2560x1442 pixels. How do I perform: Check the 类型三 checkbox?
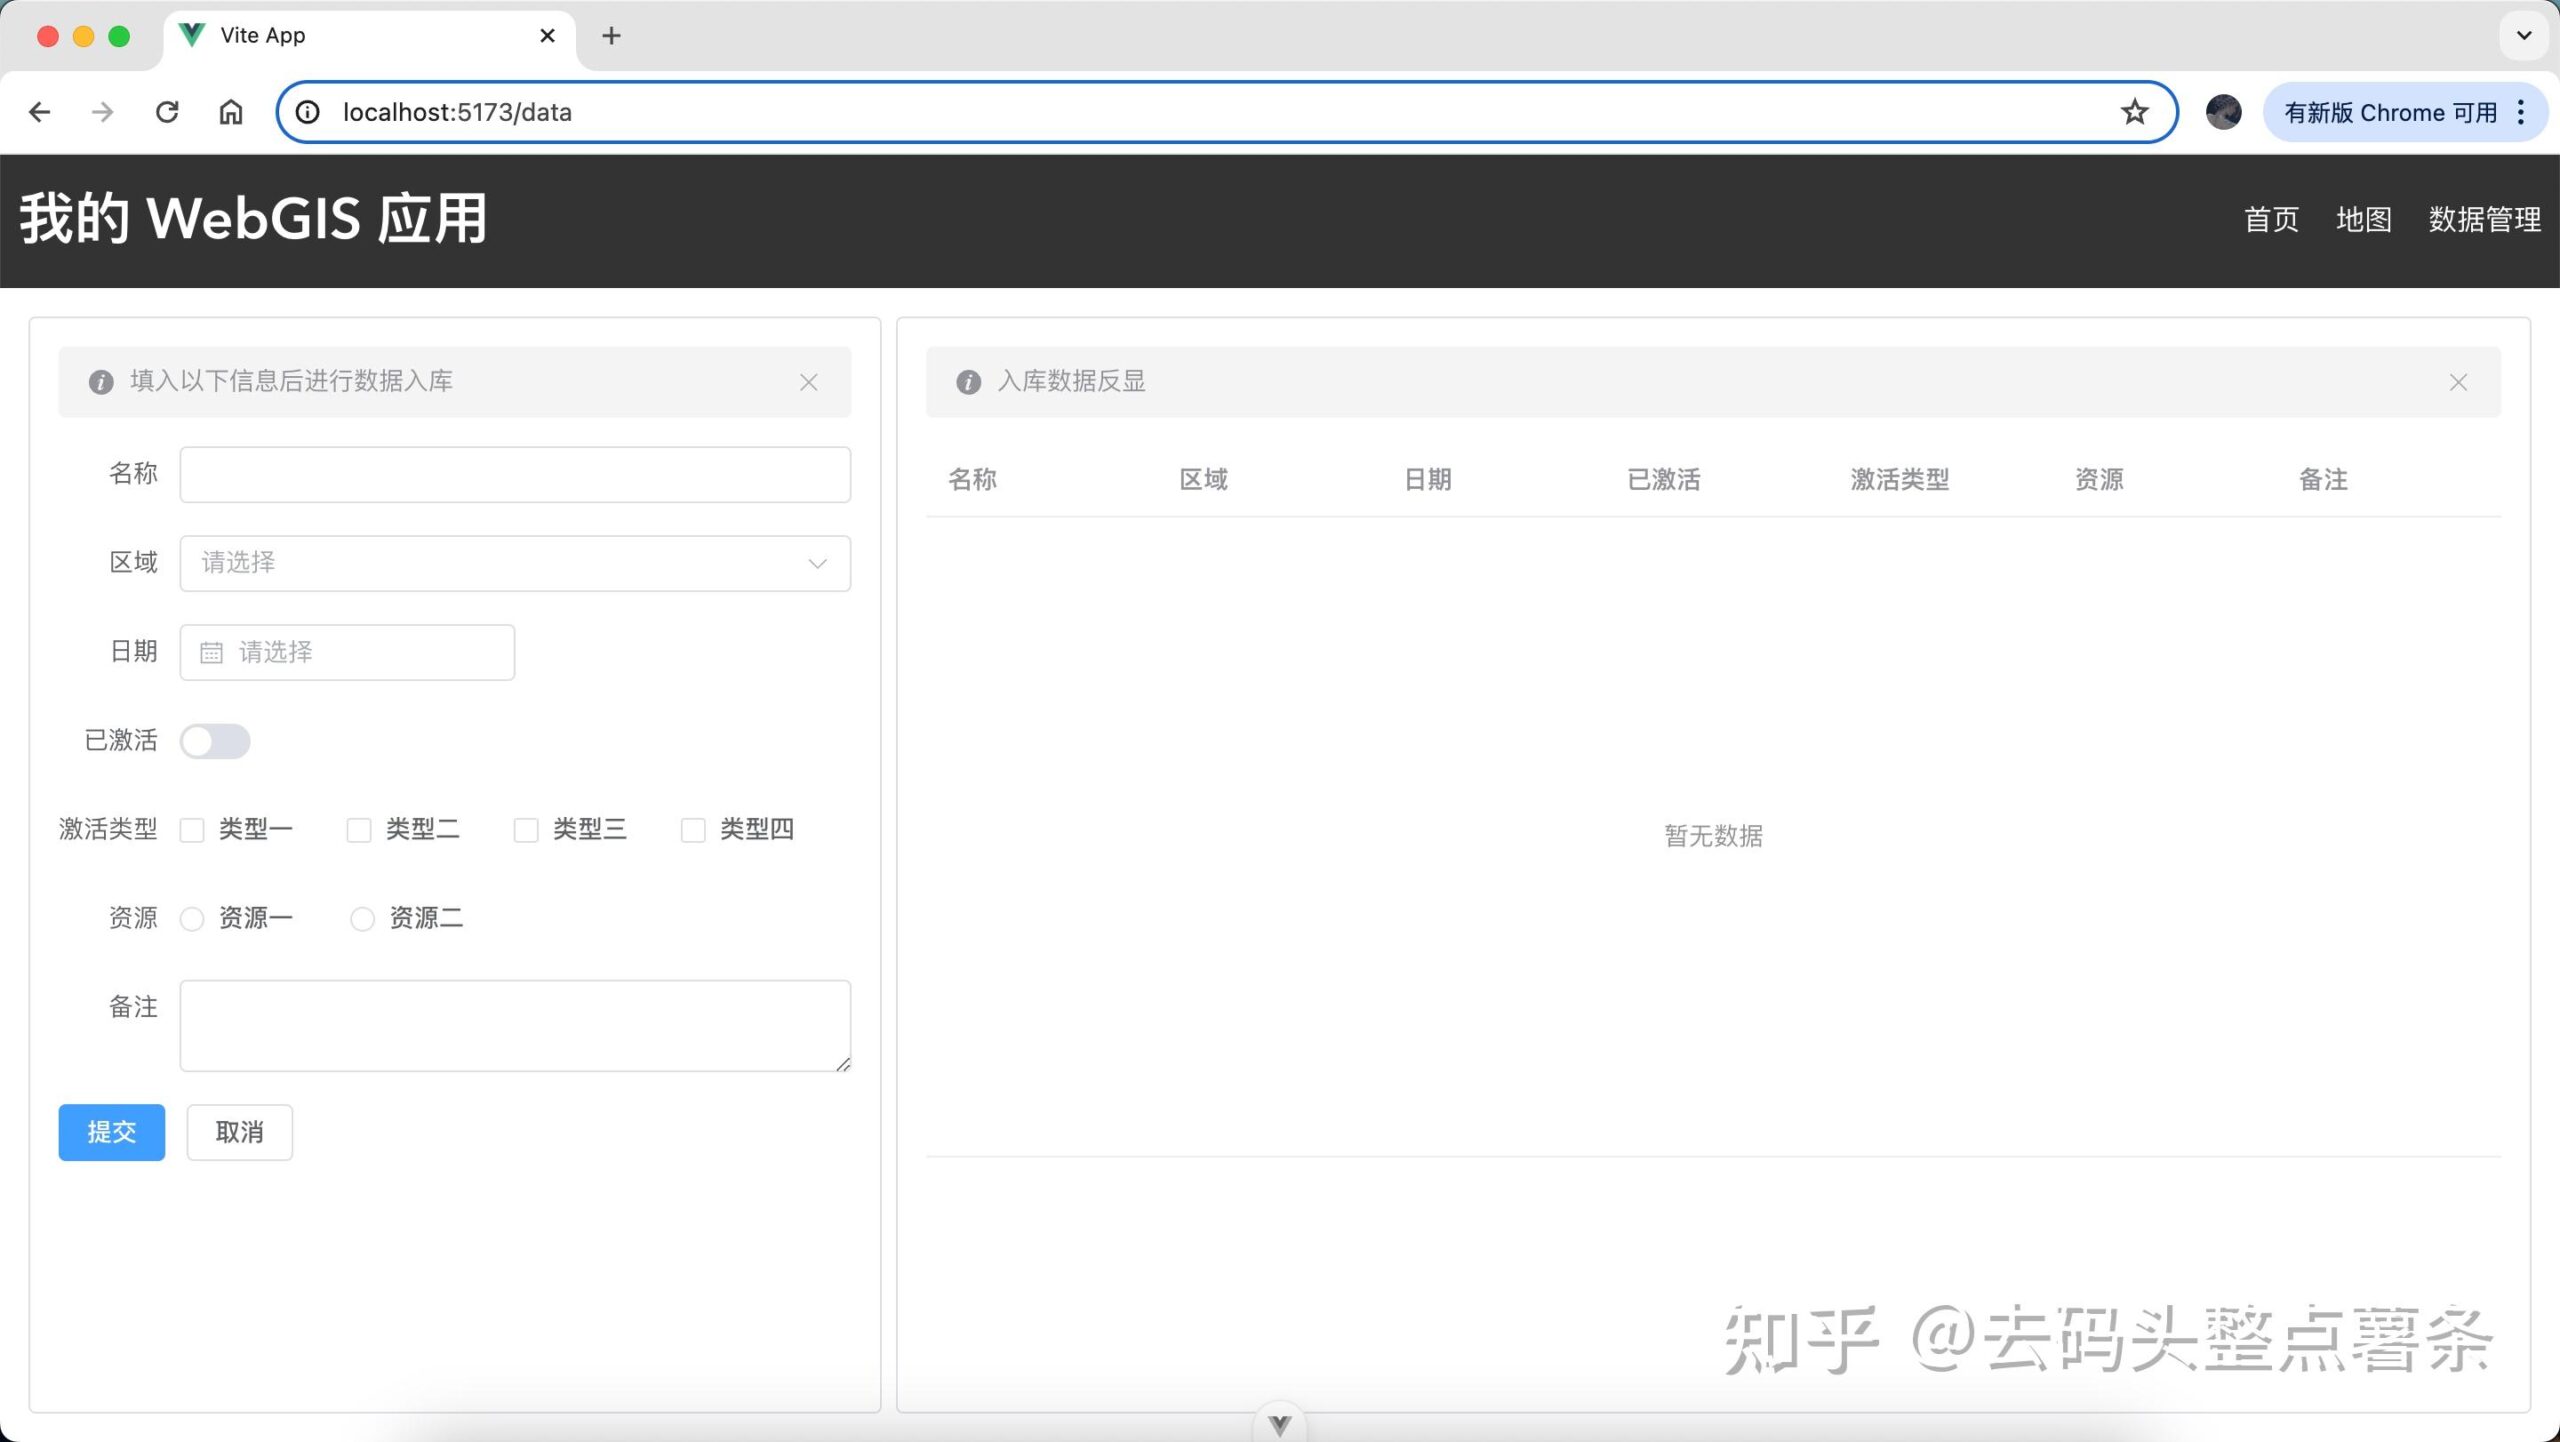pyautogui.click(x=526, y=830)
